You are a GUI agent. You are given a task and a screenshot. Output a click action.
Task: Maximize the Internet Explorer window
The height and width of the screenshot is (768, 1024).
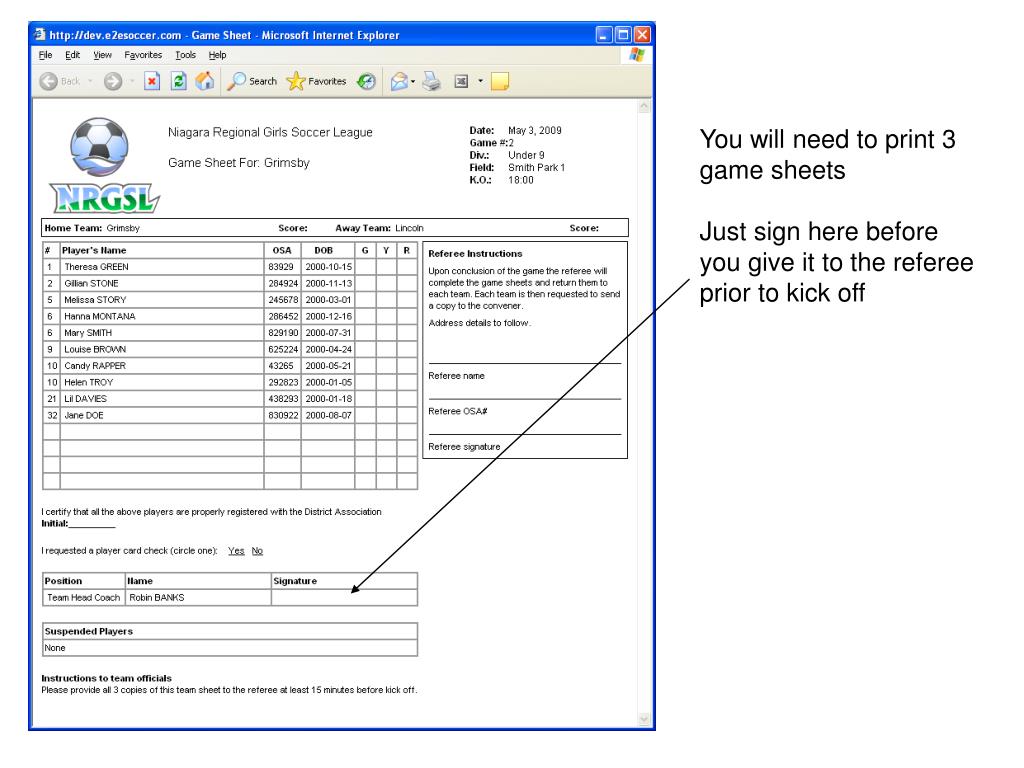(623, 35)
